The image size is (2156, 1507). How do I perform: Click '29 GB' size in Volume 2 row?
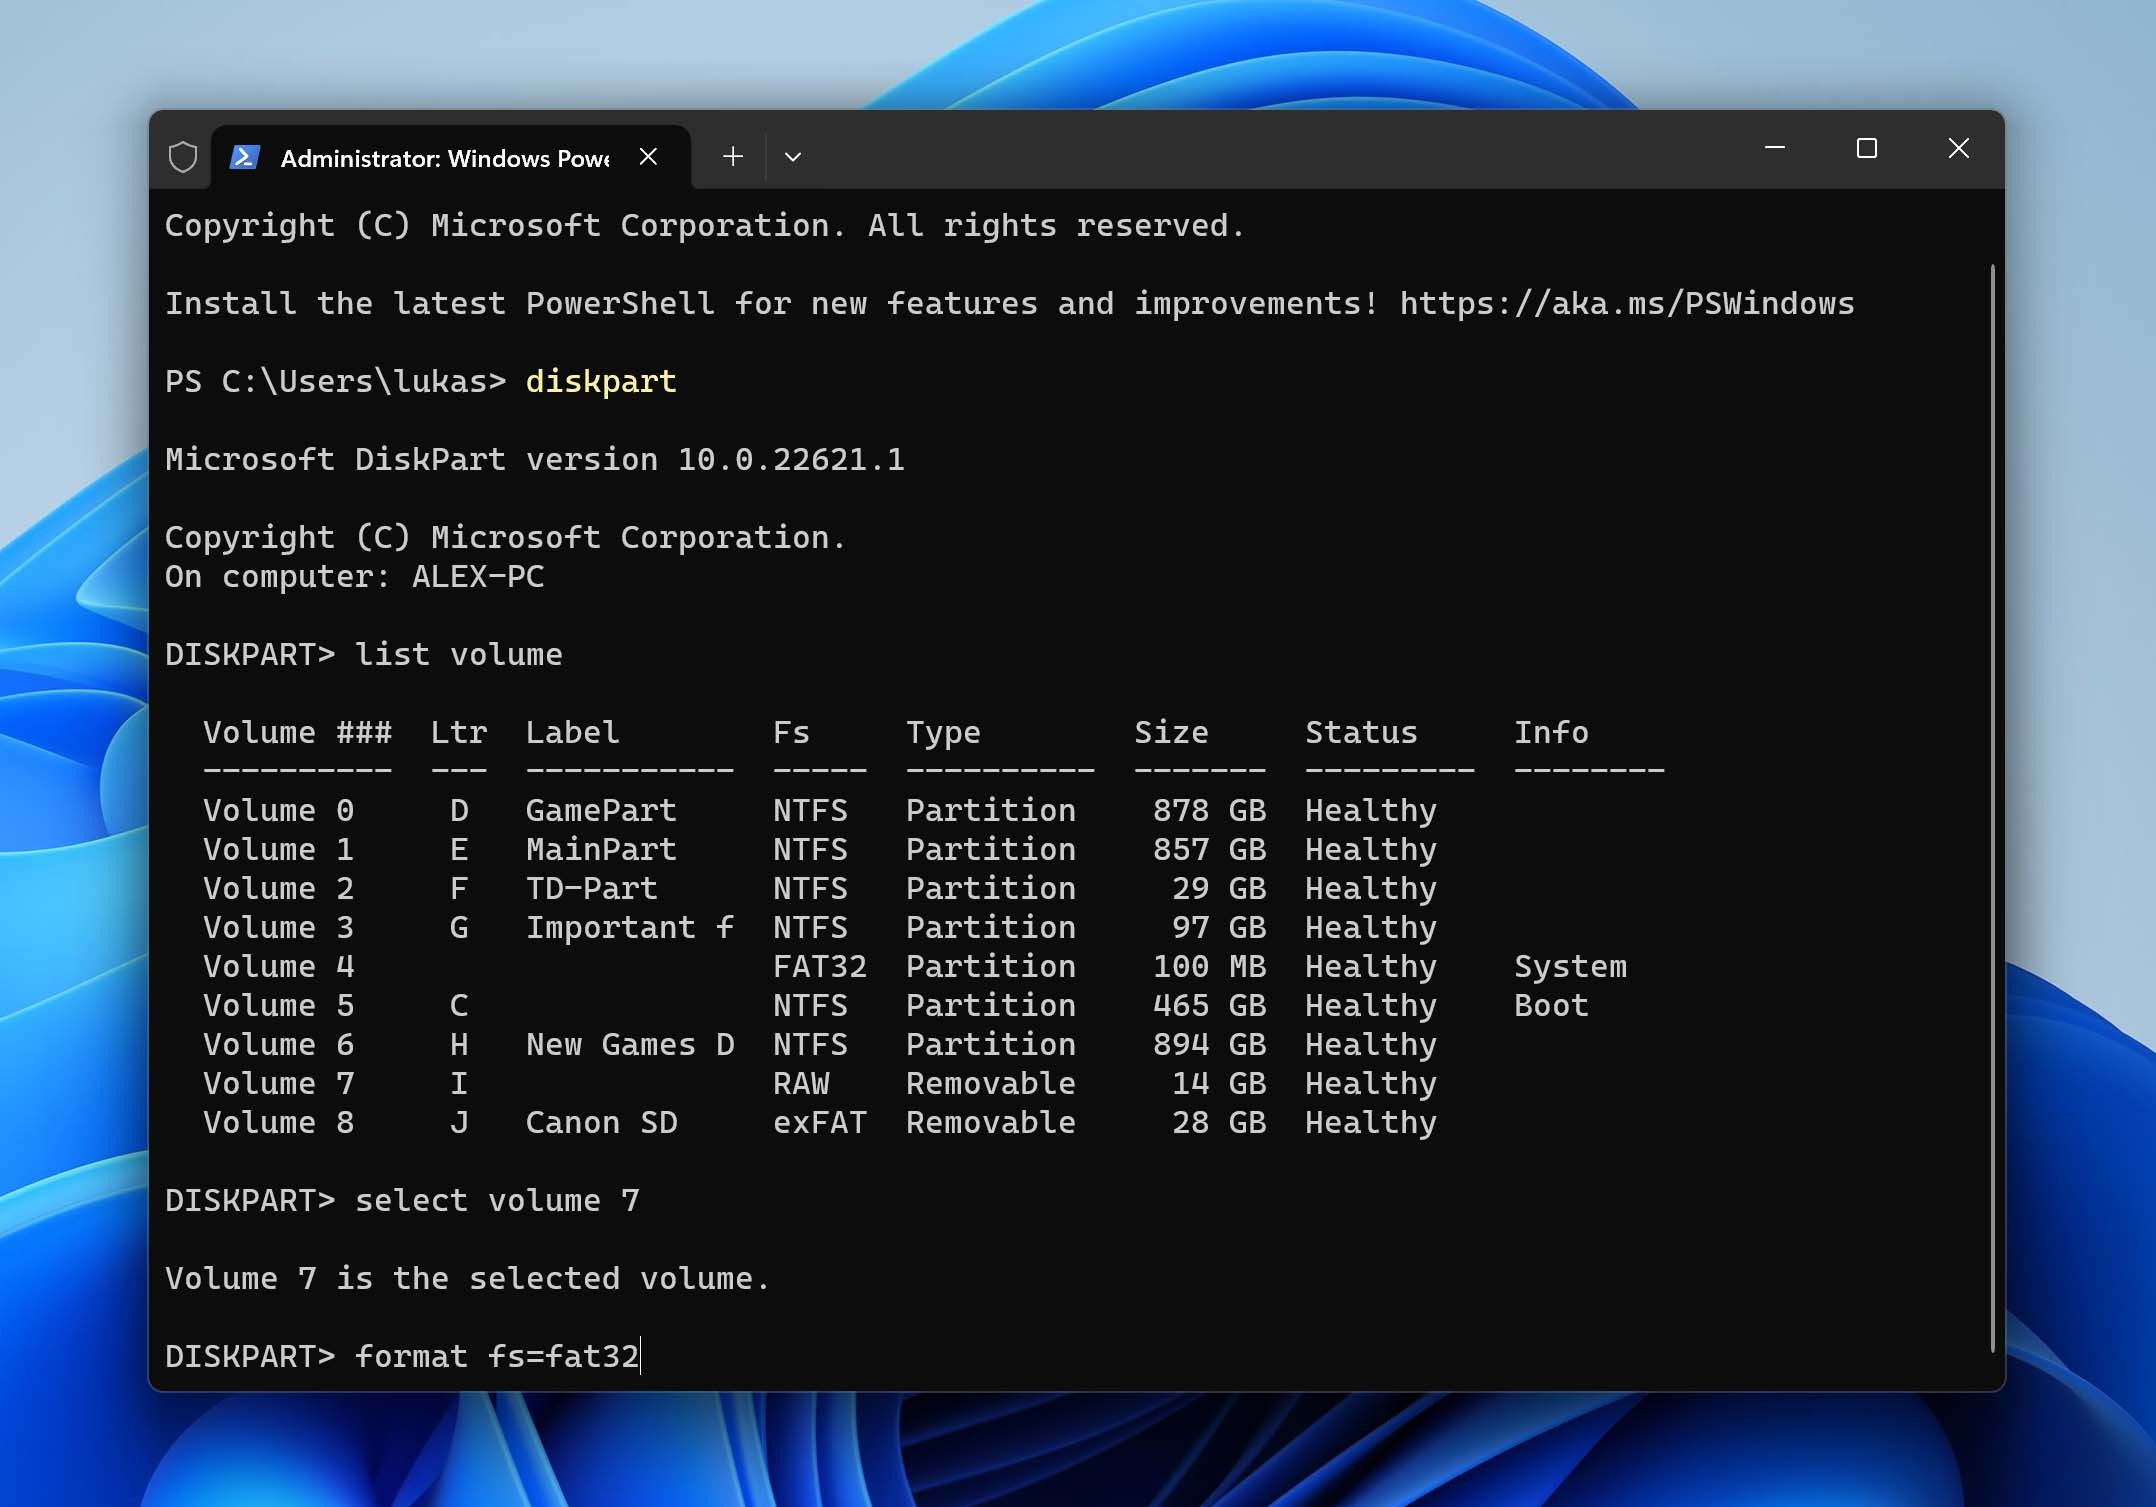(1219, 888)
